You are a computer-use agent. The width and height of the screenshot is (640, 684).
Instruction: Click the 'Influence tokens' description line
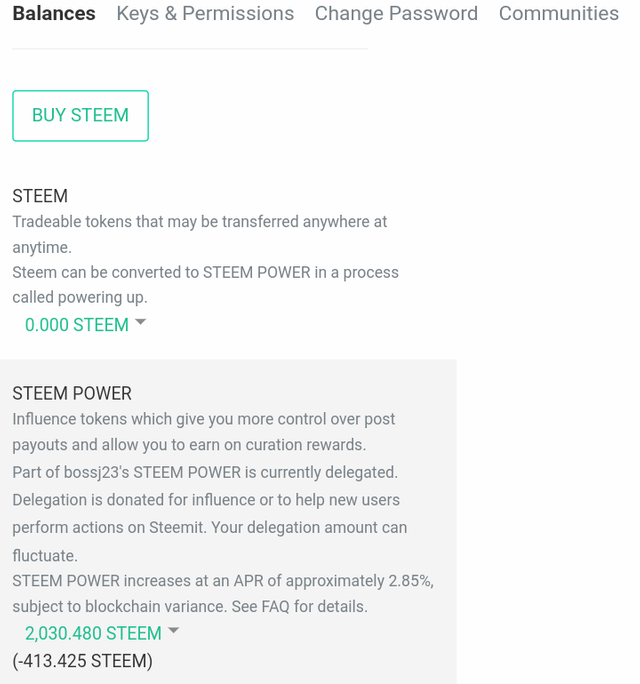(x=203, y=419)
